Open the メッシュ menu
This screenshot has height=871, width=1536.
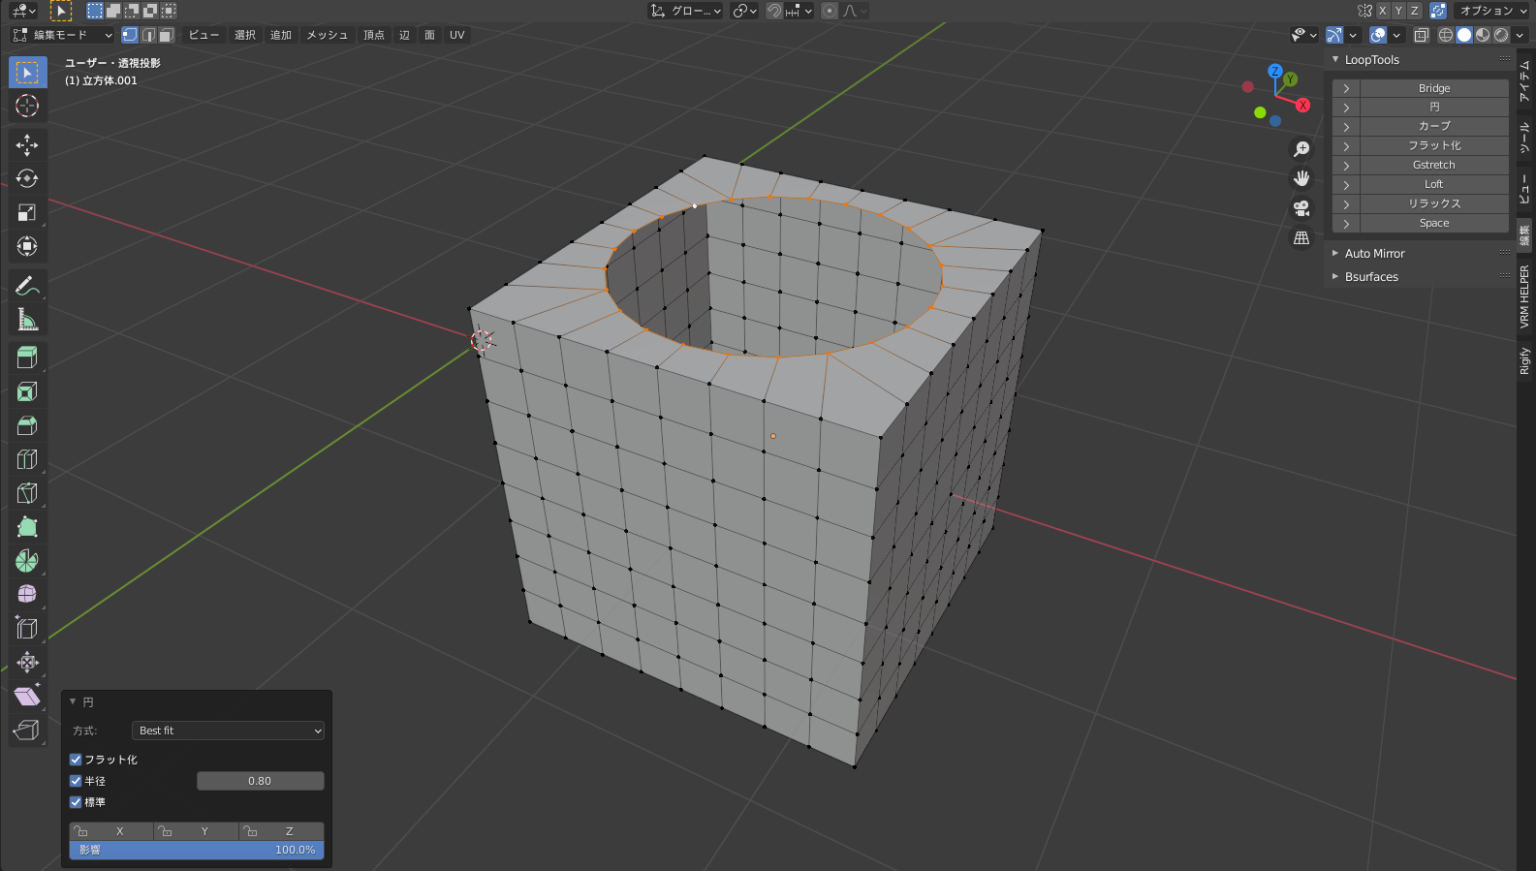click(x=327, y=34)
